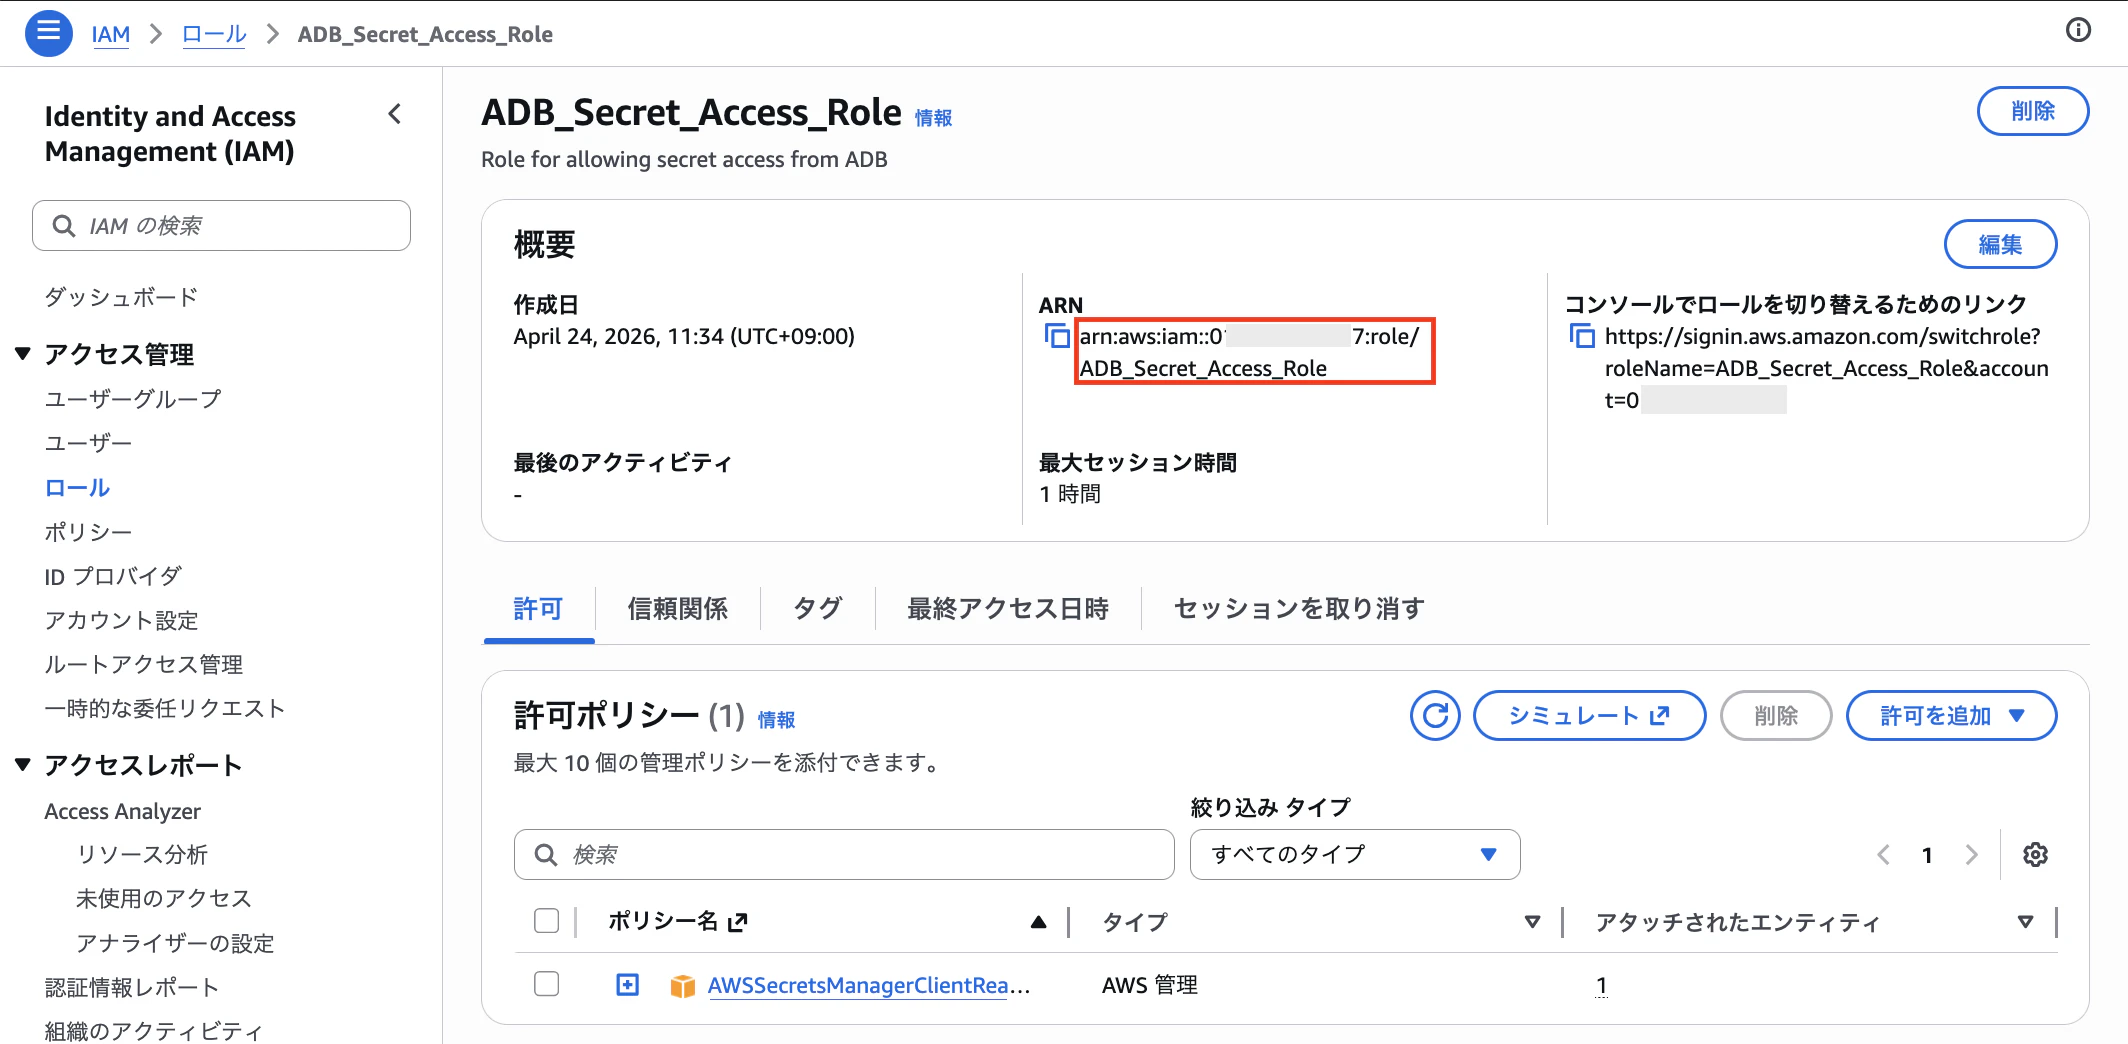Click the 編集 button in summary

[2000, 245]
